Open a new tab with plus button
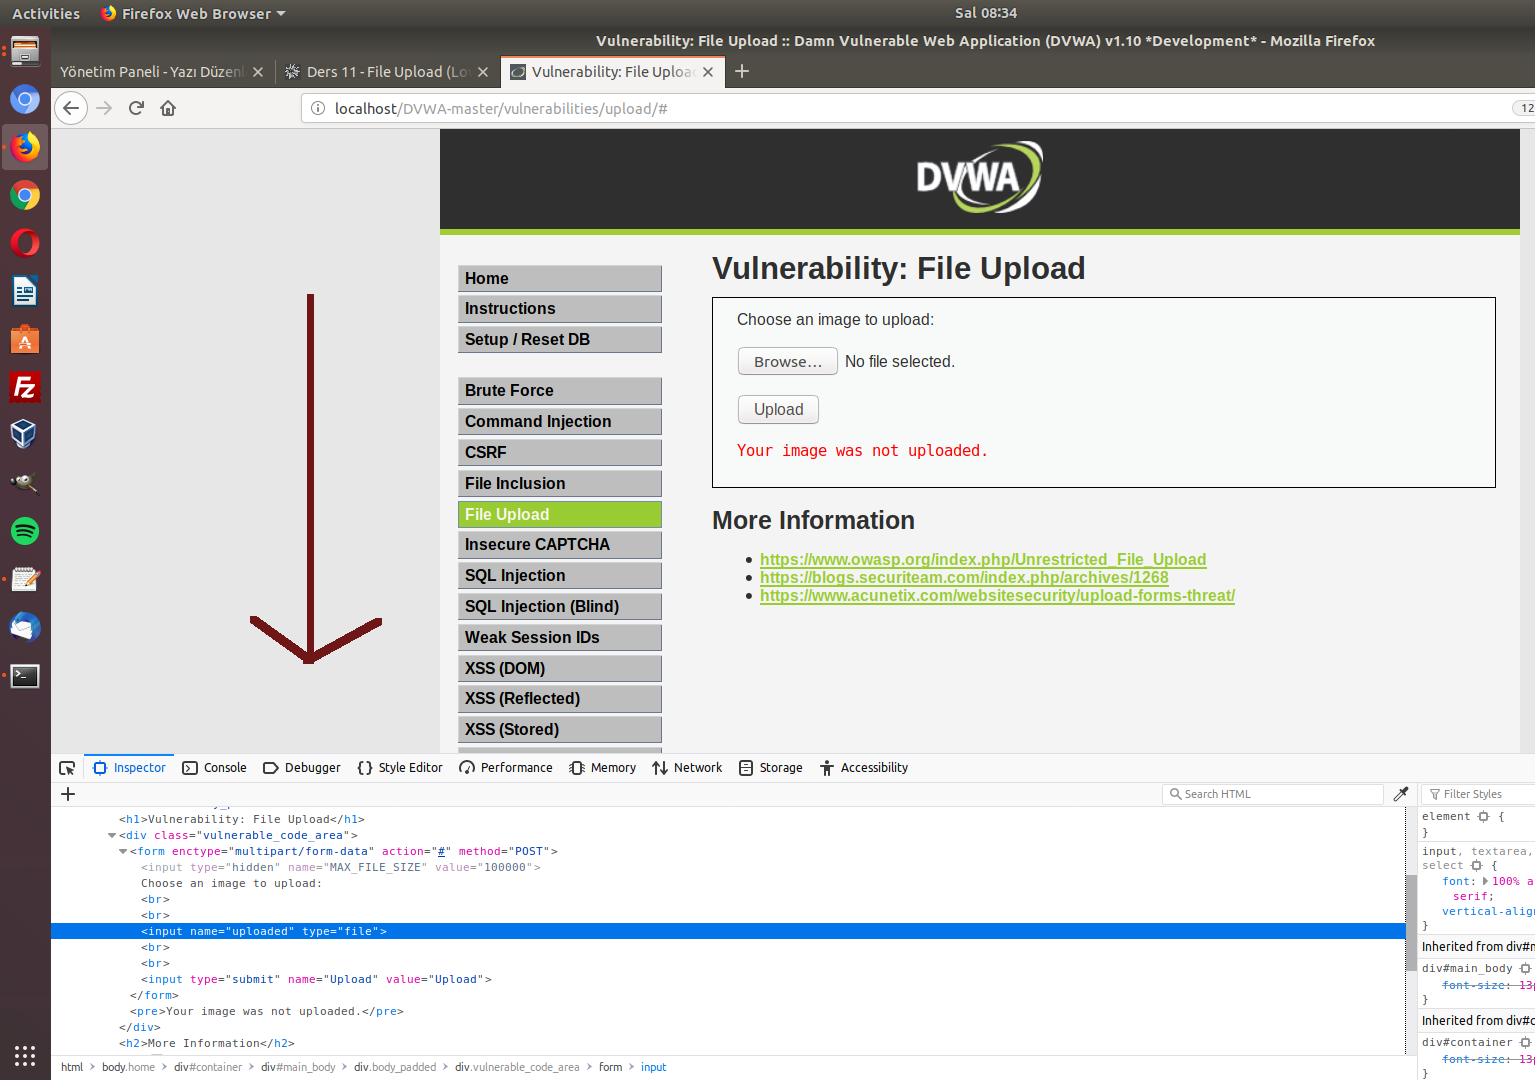The width and height of the screenshot is (1535, 1080). 742,71
